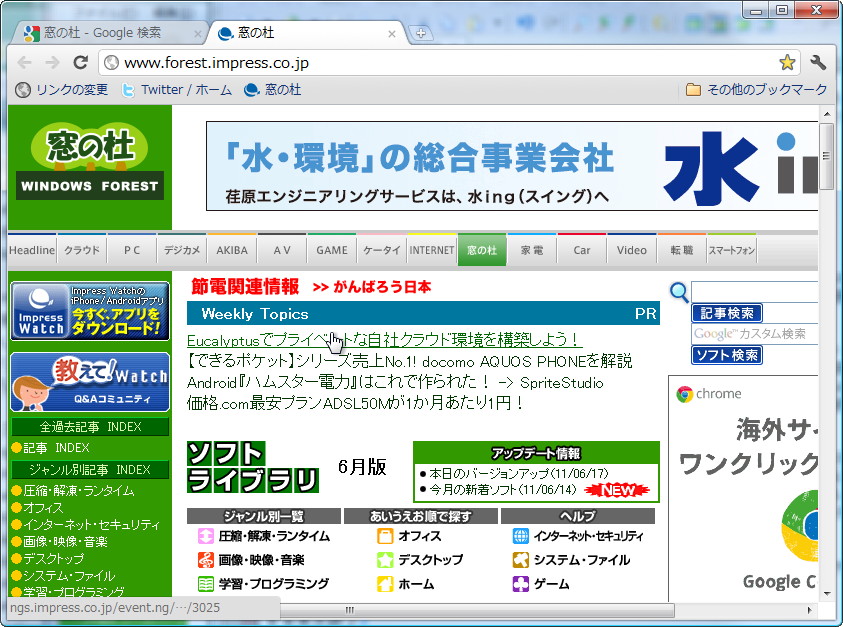Bookmark the page with the star icon
This screenshot has width=843, height=627.
pyautogui.click(x=788, y=62)
